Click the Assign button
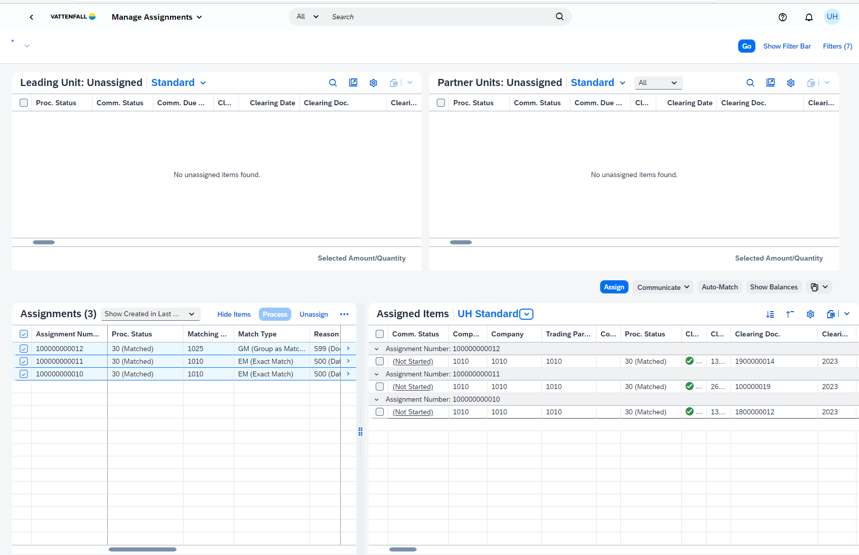 pyautogui.click(x=614, y=287)
